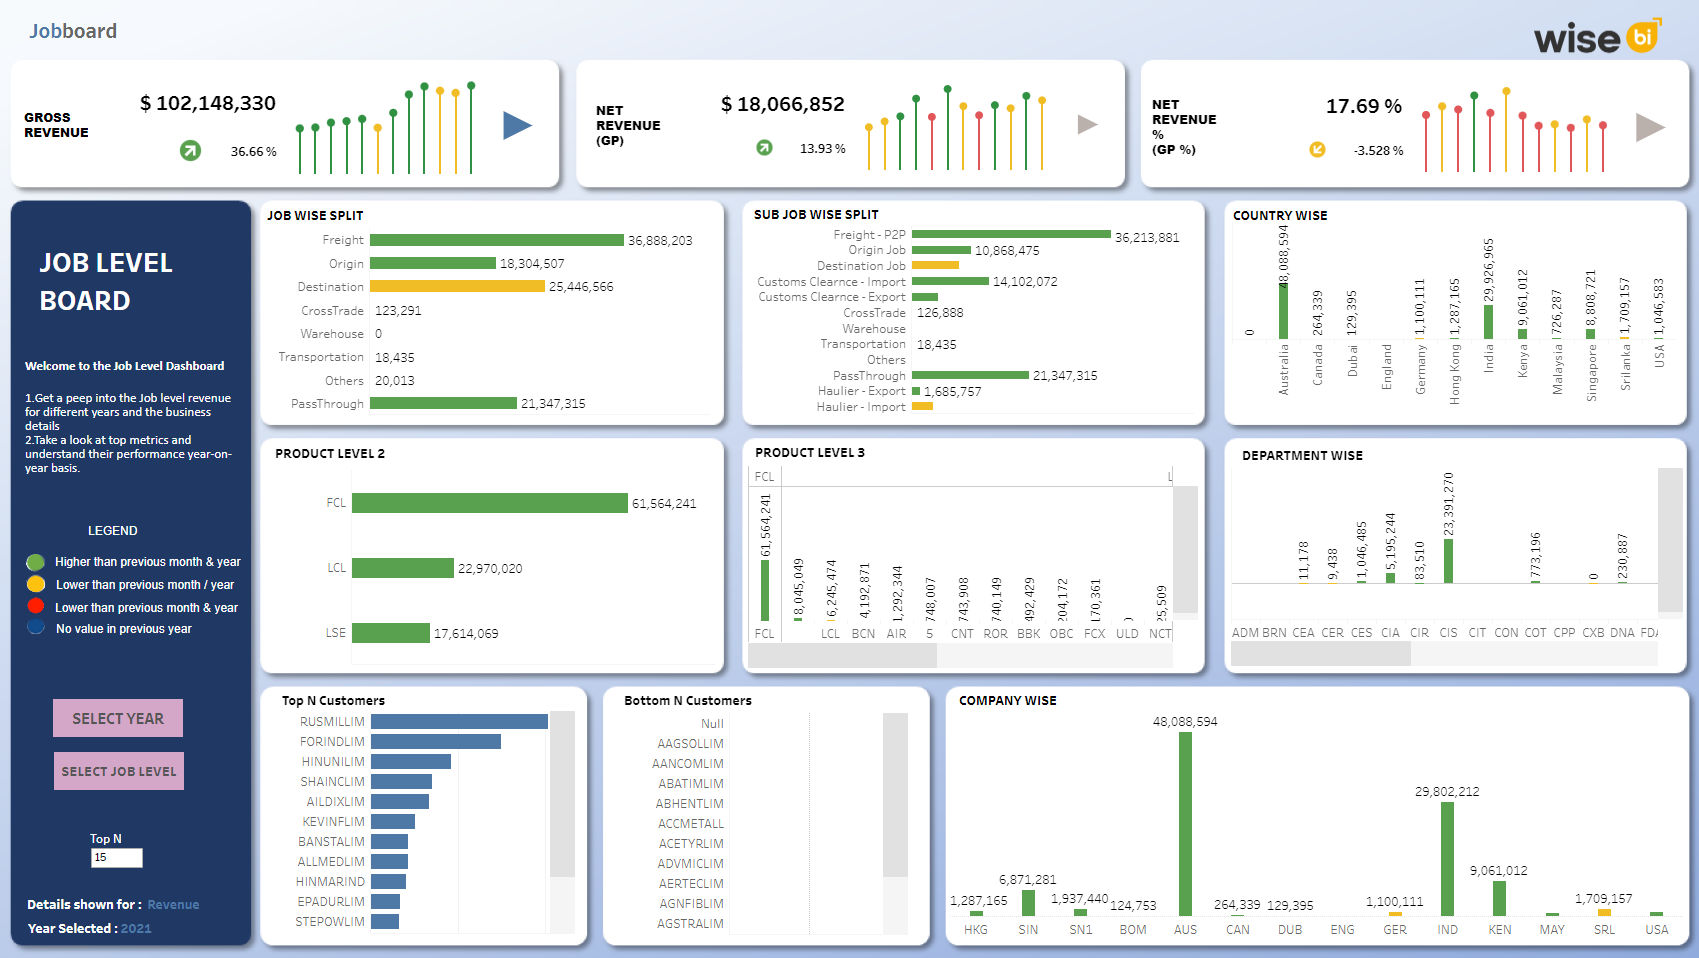Toggle blue 'No value in previous year' legend
The image size is (1699, 958).
point(36,628)
